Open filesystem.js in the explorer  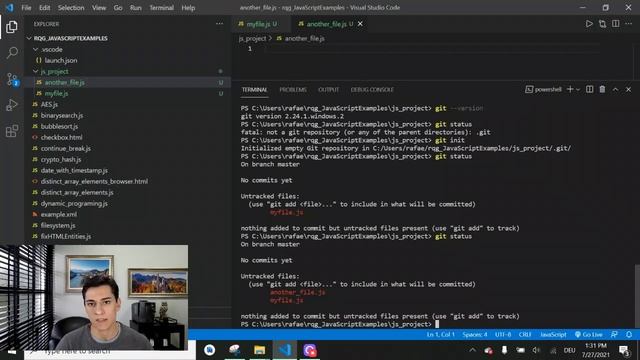pos(58,226)
